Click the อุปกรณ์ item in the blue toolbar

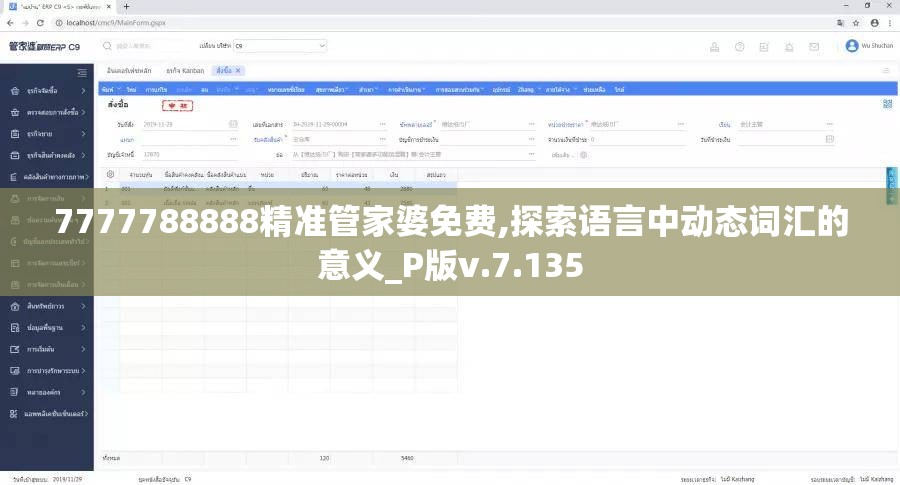501,90
